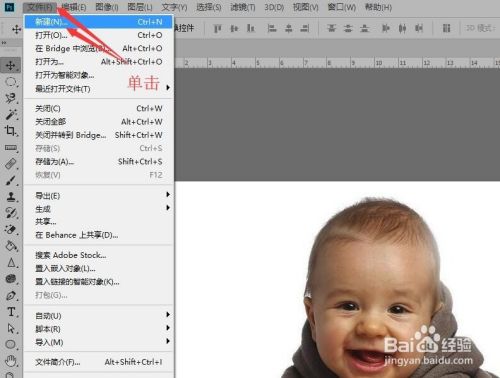Click the Auto-Align Layers icon
The height and width of the screenshot is (378, 500).
(x=446, y=29)
